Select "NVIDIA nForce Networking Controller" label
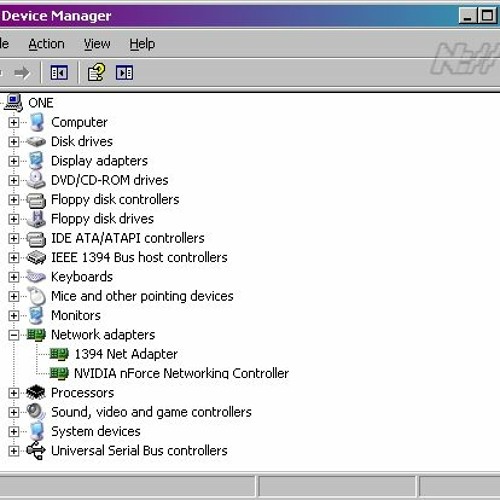 click(x=181, y=373)
